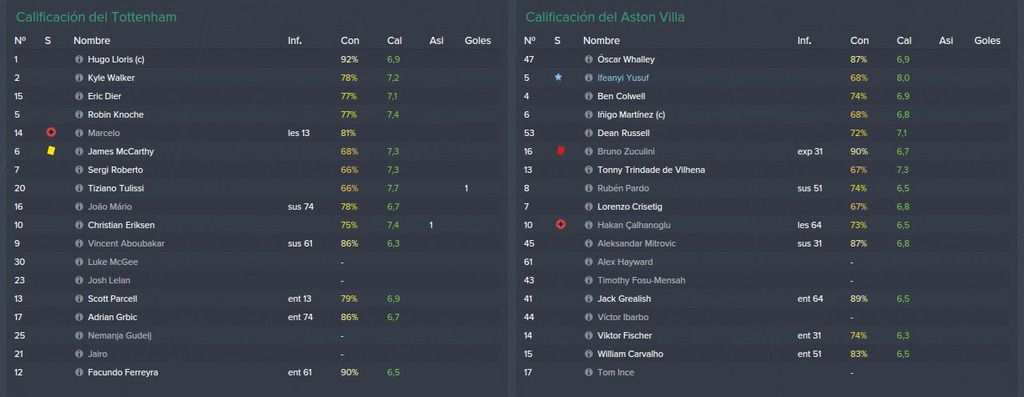
Task: Open info icon next to Christian Eriksen
Action: point(79,225)
